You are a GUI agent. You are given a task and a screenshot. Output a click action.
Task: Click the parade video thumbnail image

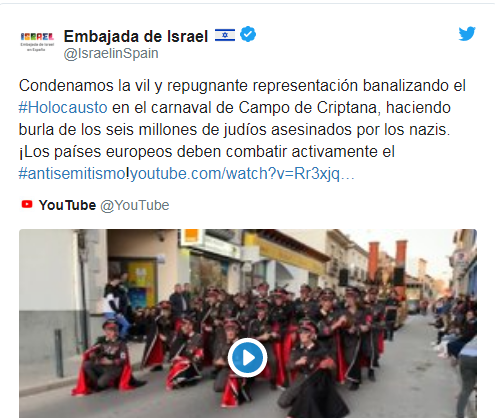[248, 323]
